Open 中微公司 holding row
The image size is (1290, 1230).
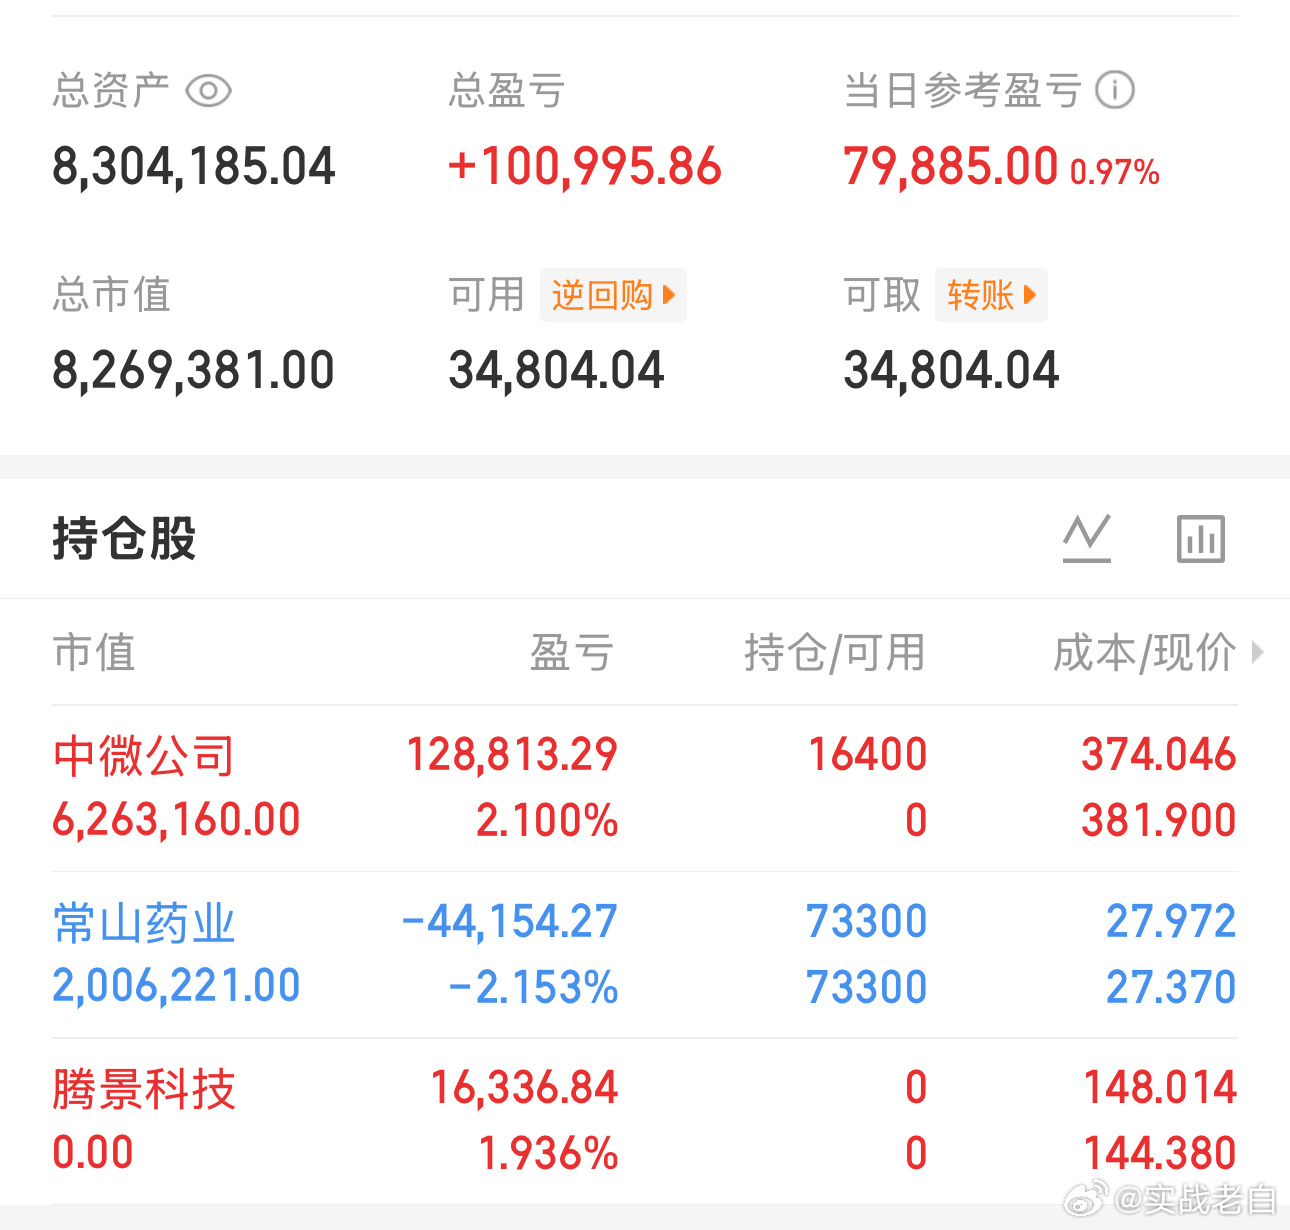point(645,788)
